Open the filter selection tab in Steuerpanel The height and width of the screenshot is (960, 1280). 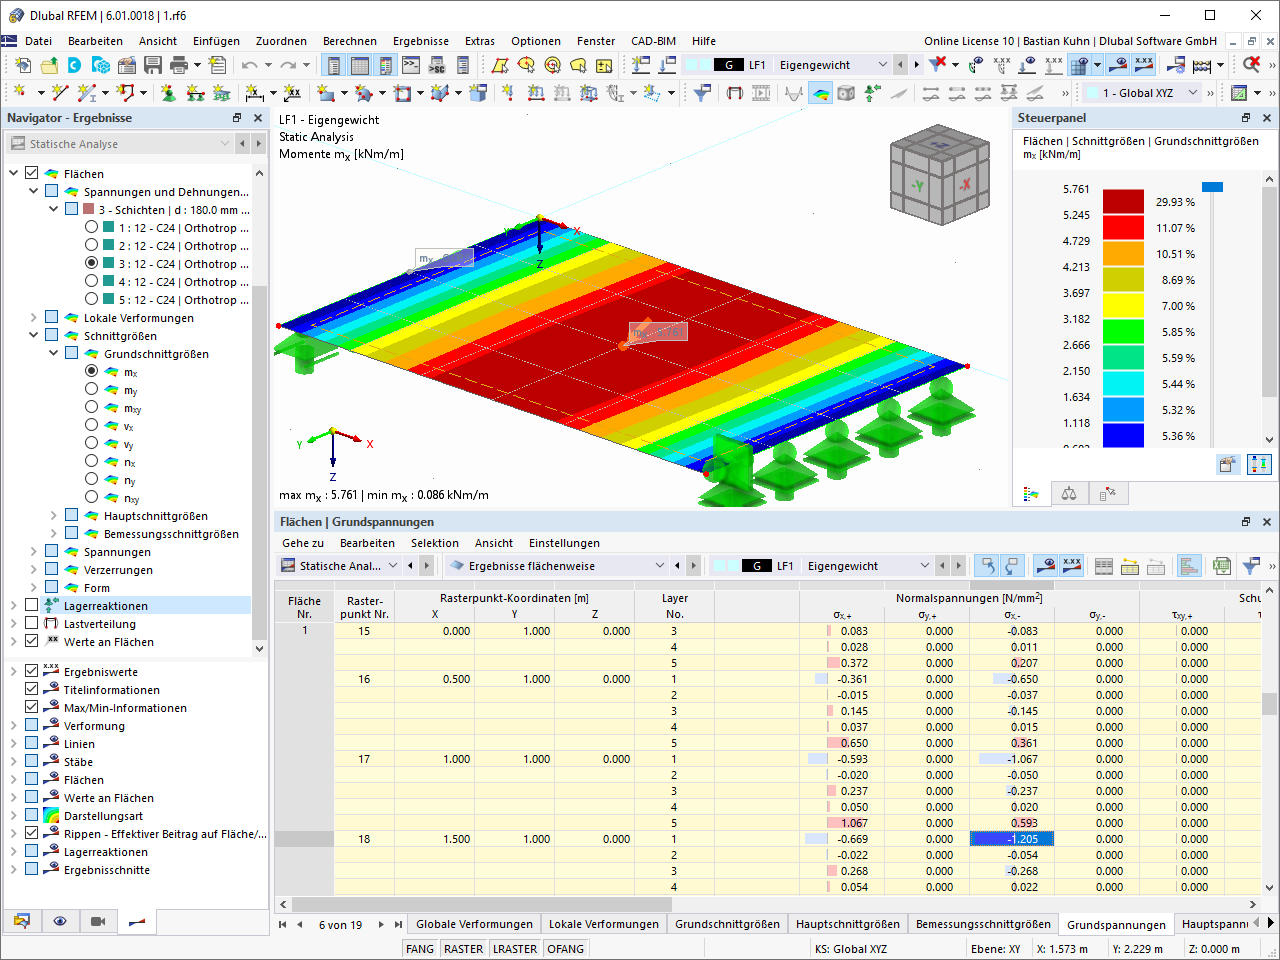pyautogui.click(x=1107, y=494)
